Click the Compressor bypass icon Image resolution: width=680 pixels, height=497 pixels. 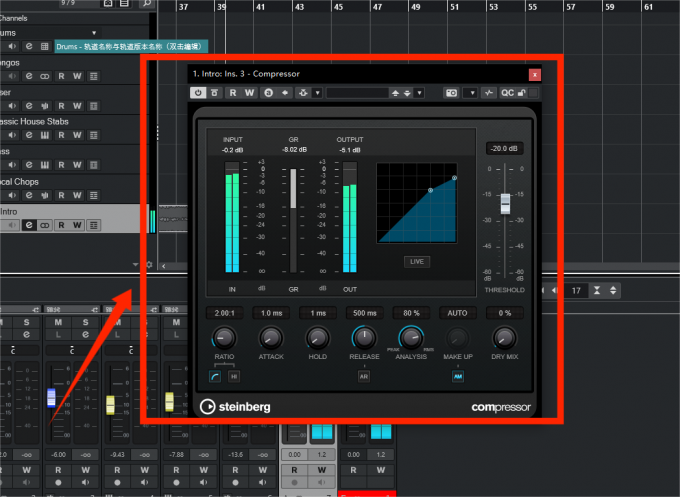[214, 93]
